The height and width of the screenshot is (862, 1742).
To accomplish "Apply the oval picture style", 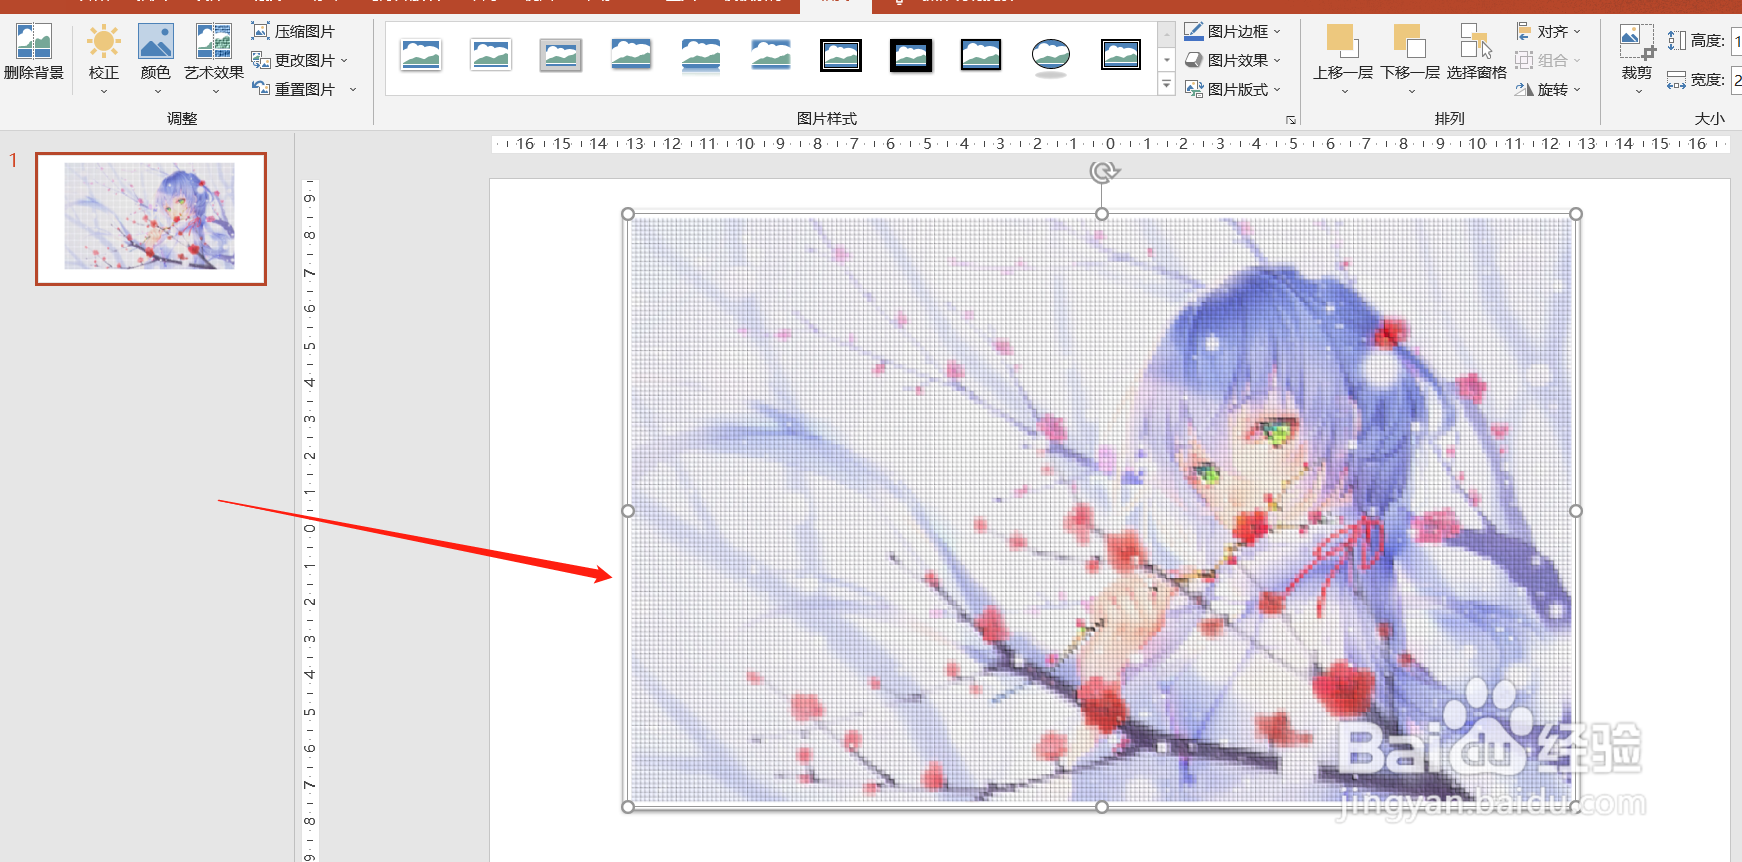I will click(x=1051, y=55).
